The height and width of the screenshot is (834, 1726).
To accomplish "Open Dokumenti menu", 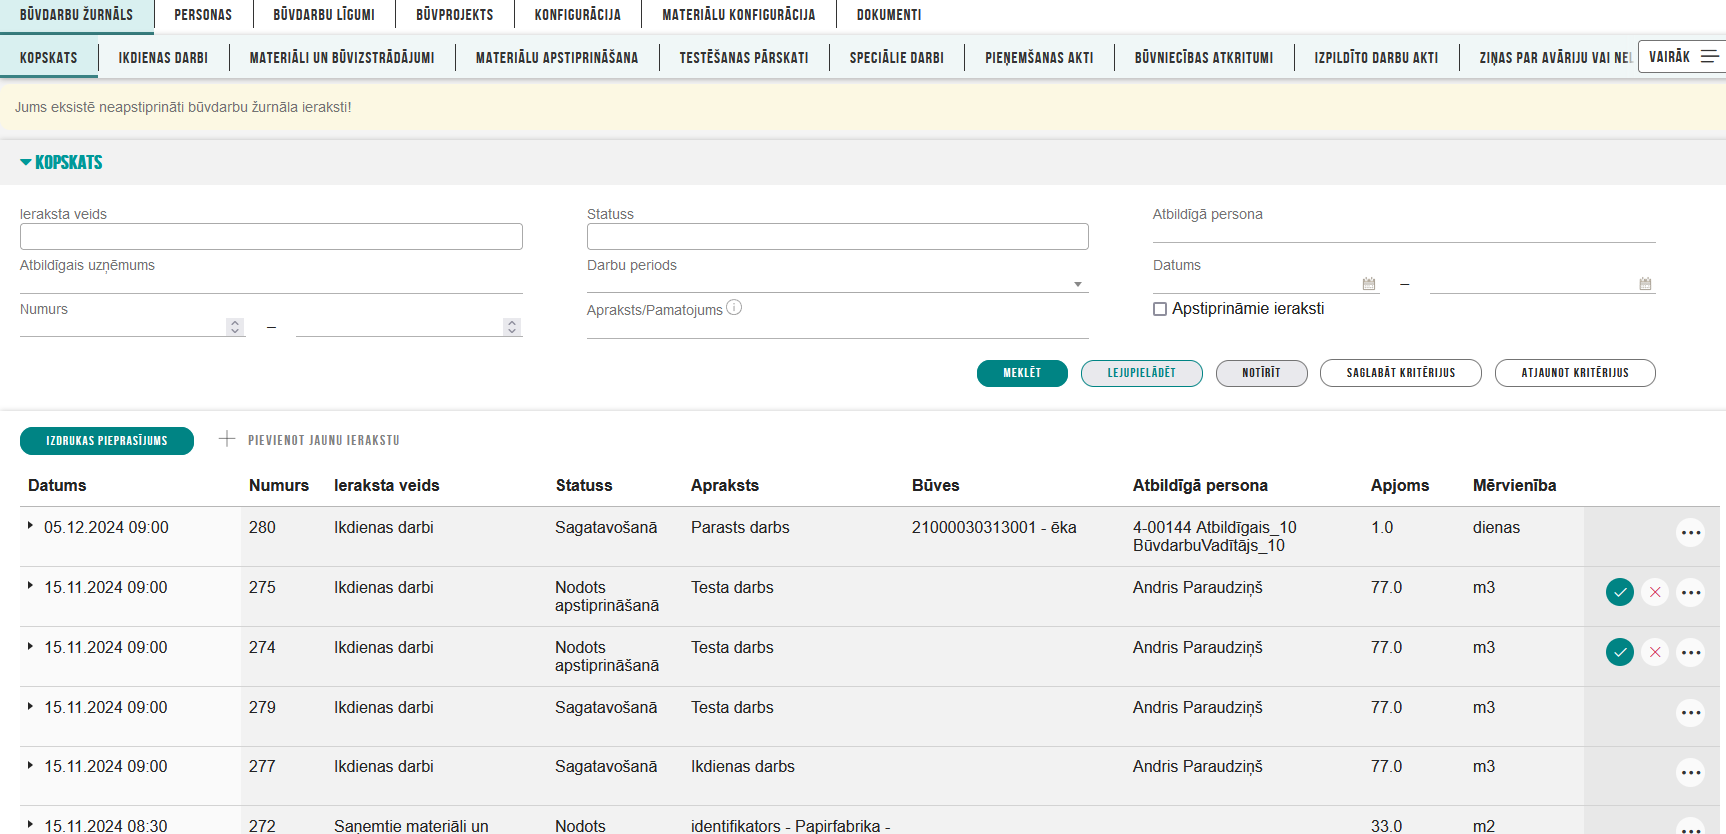I will pos(889,15).
